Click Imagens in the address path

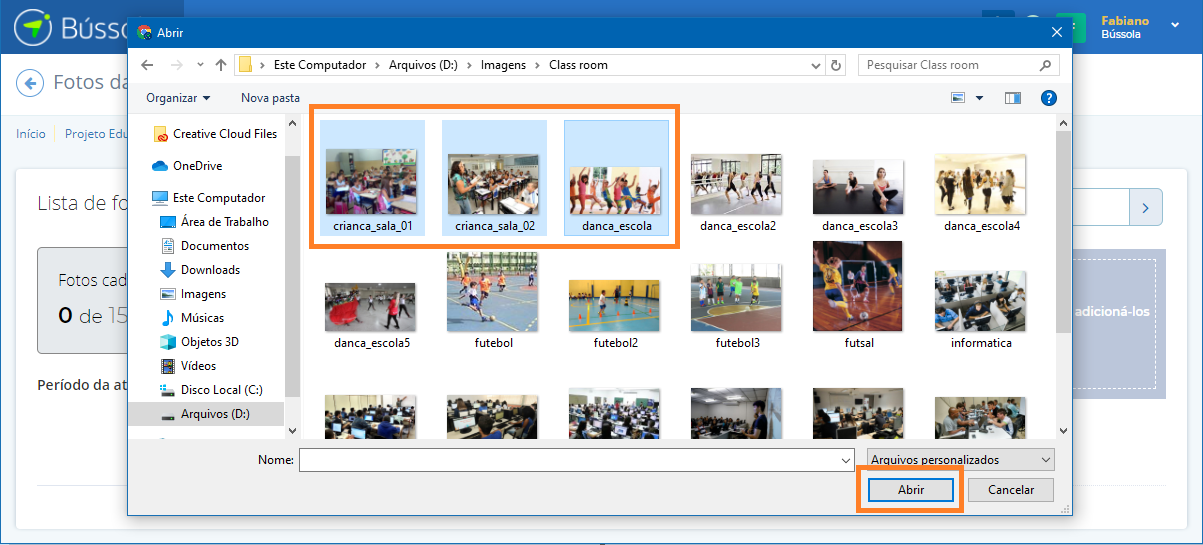click(x=503, y=65)
